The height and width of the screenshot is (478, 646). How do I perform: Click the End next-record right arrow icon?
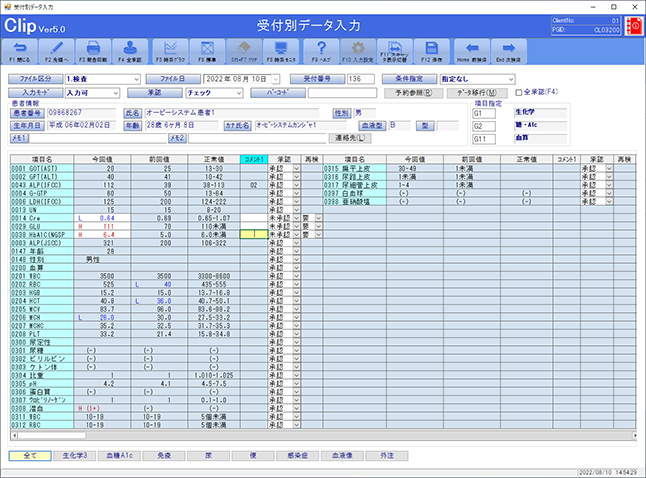click(x=508, y=52)
